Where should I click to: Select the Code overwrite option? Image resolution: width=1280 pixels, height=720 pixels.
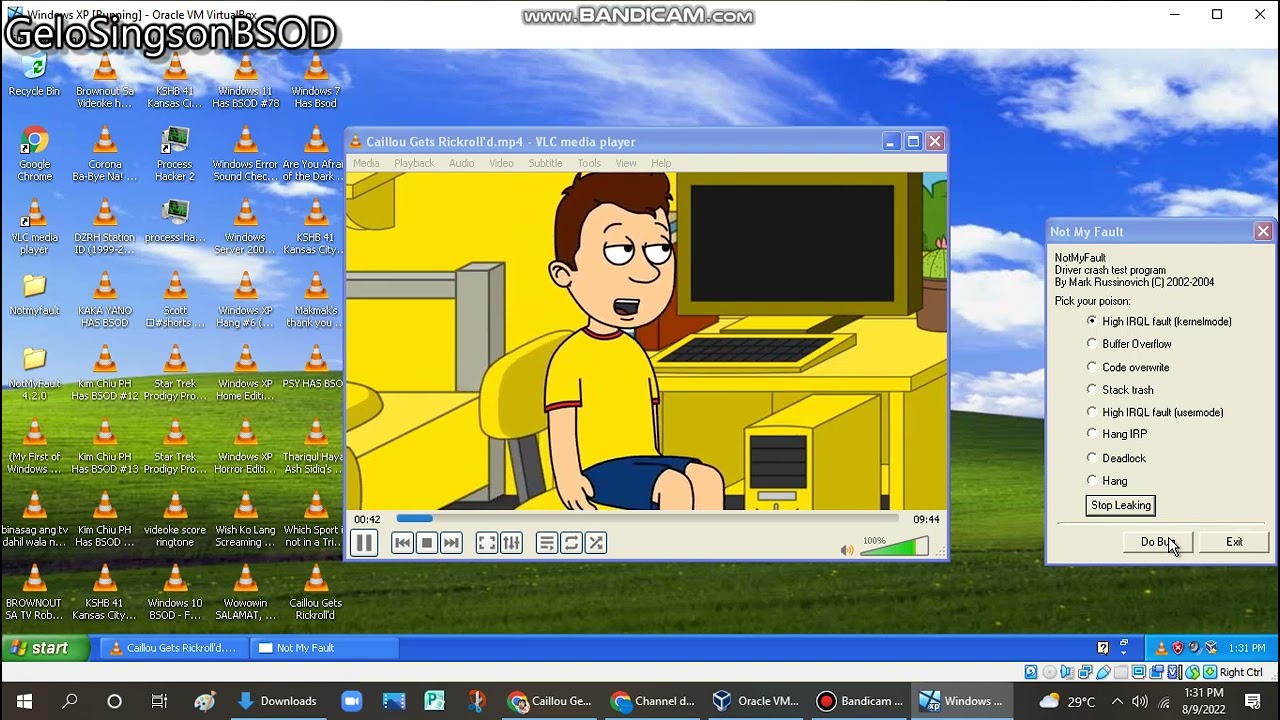(x=1128, y=367)
